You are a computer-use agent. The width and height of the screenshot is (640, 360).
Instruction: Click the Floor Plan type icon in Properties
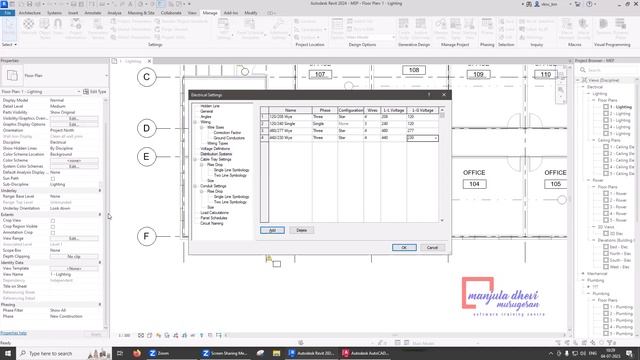[12, 76]
